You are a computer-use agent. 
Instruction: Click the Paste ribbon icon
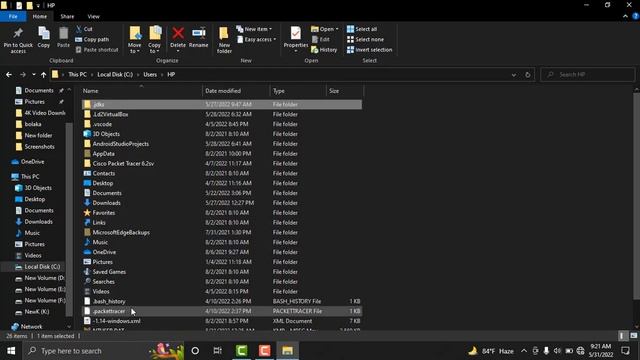coord(63,38)
